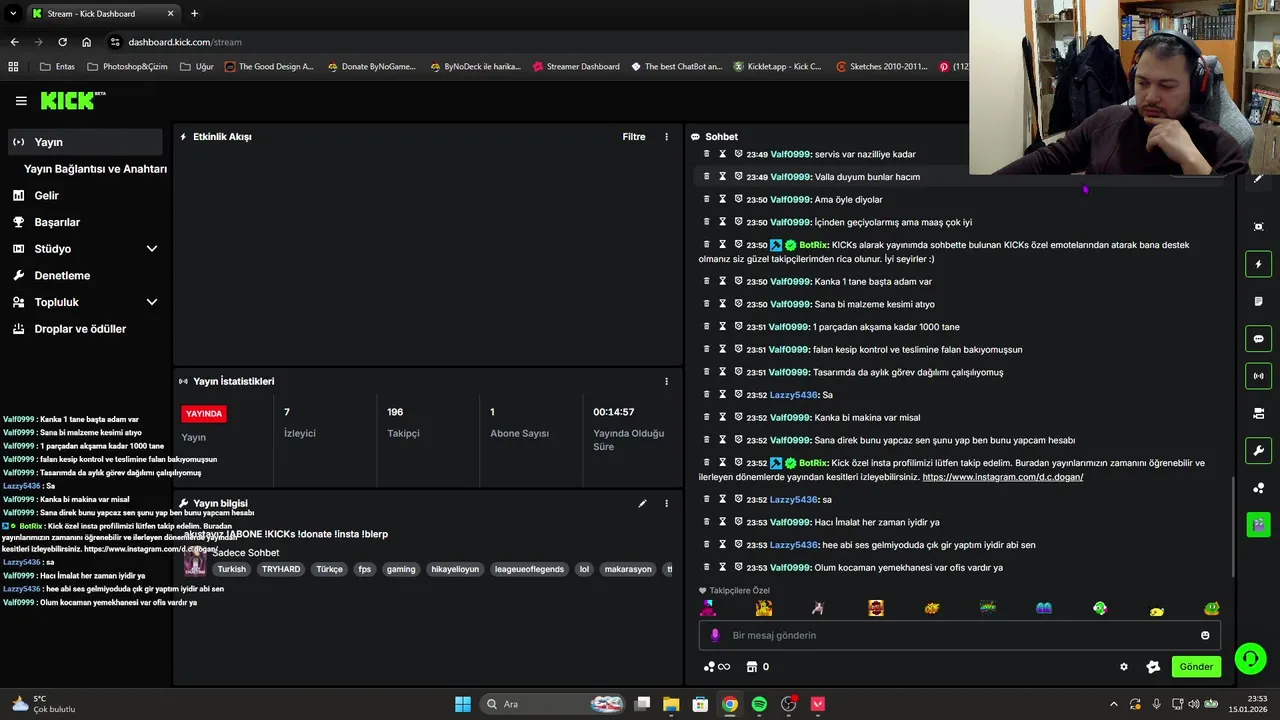Click the star-shaped icon beside Gönder
This screenshot has height=720, width=1280.
(1153, 667)
